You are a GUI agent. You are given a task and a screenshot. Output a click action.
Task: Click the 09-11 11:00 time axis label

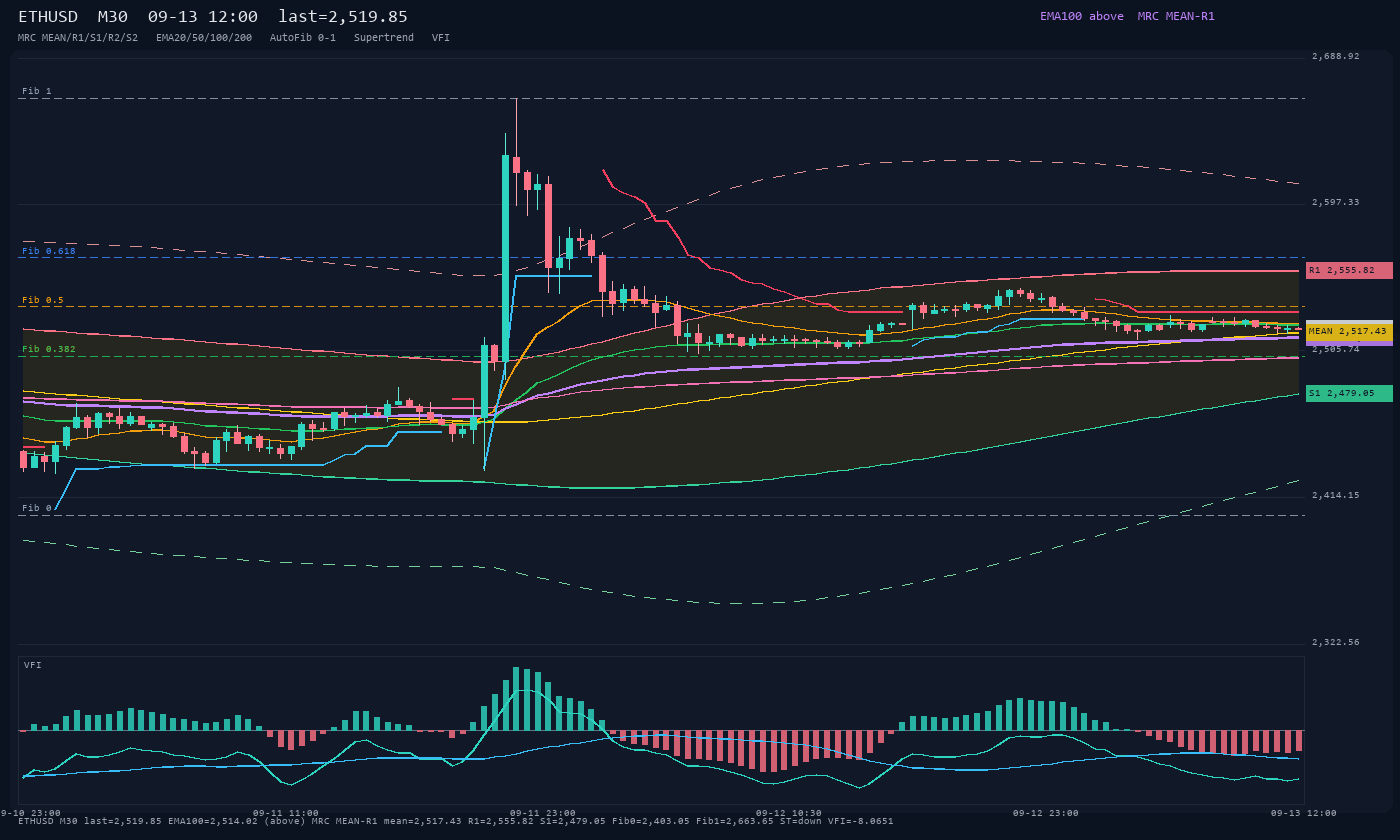(286, 813)
